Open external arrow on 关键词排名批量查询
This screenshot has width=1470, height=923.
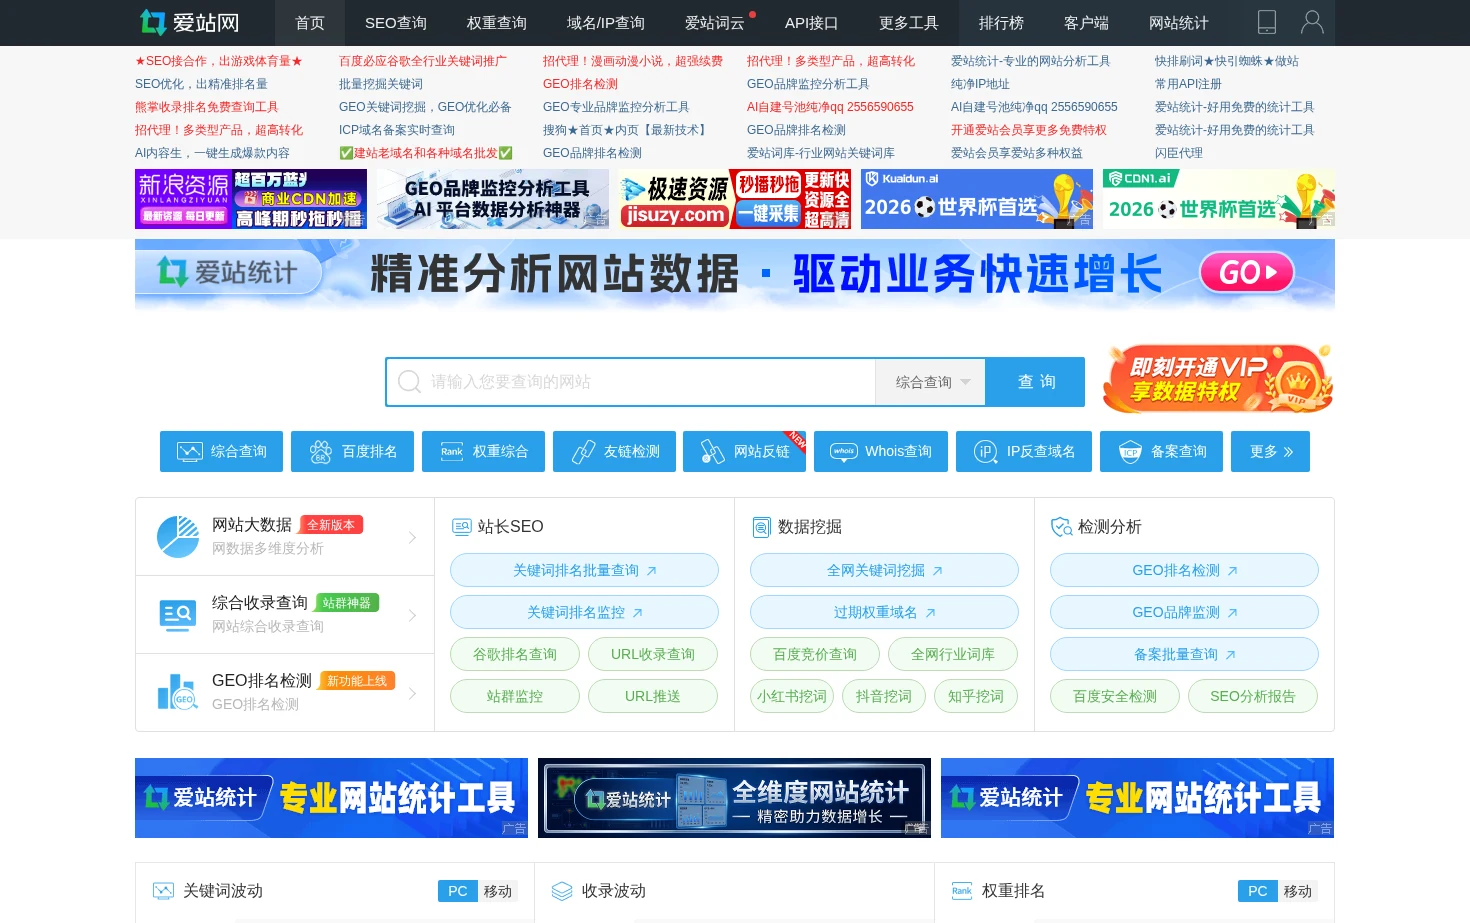651,571
